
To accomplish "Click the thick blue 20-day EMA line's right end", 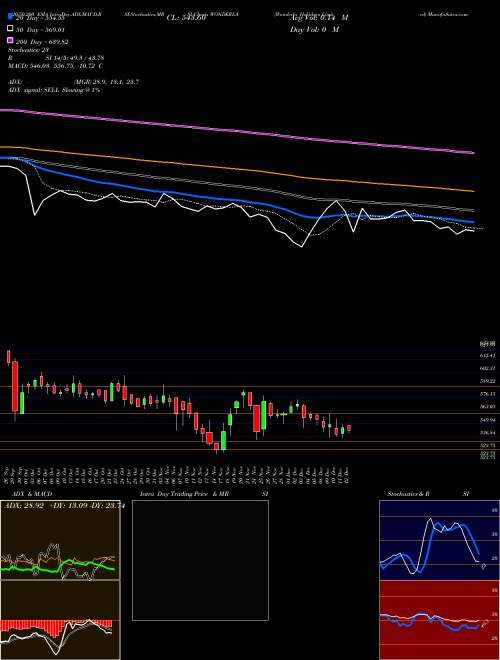I will pos(473,221).
